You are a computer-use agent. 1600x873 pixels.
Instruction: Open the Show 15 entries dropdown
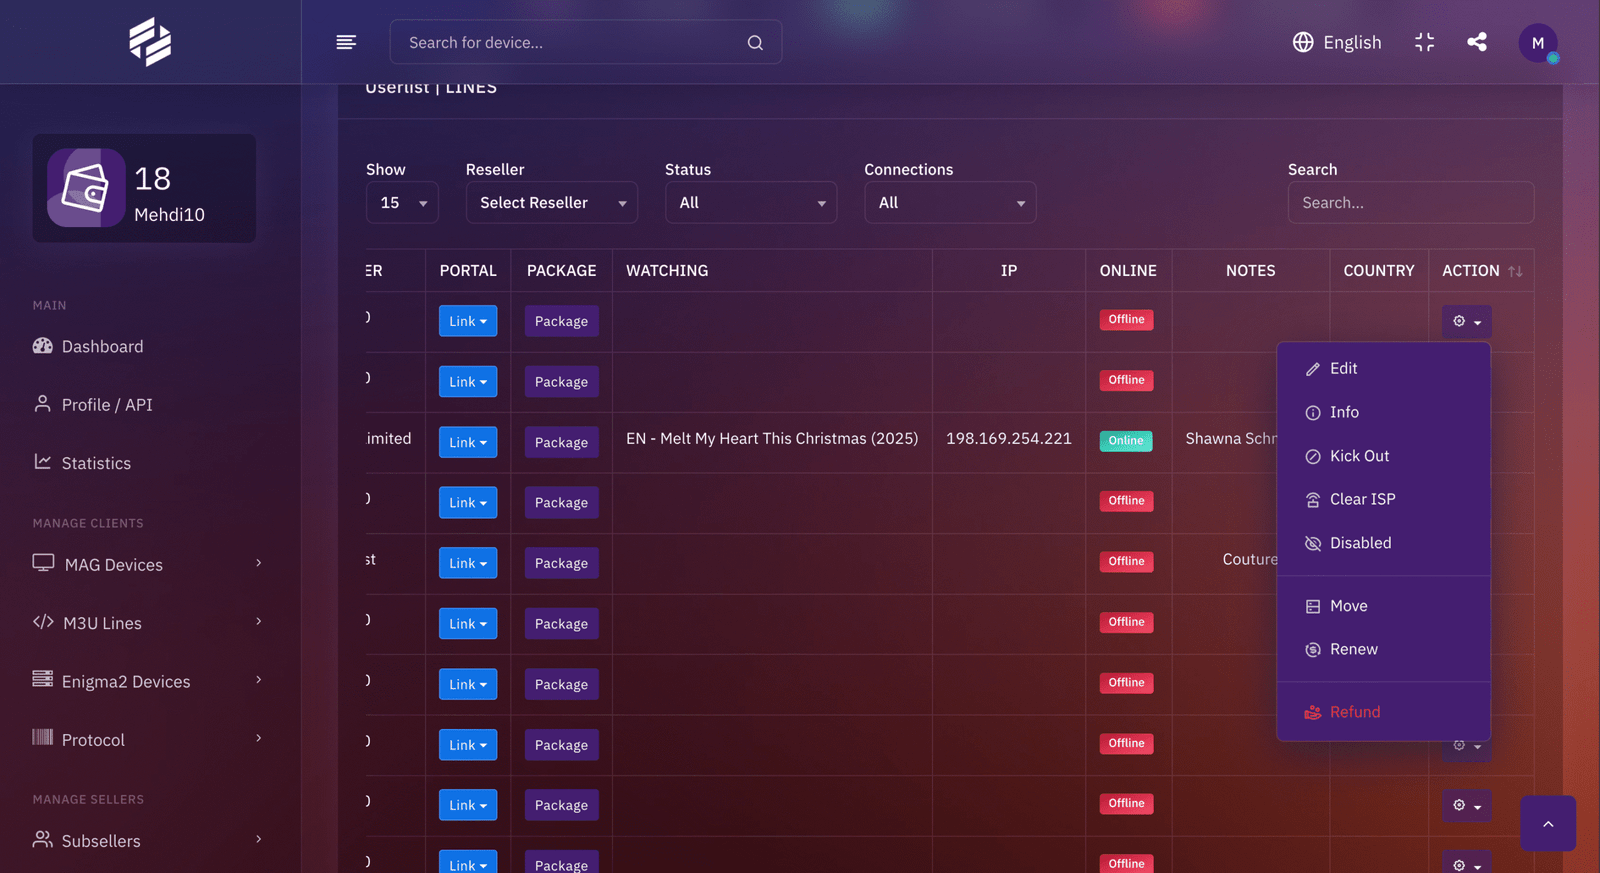(x=402, y=202)
